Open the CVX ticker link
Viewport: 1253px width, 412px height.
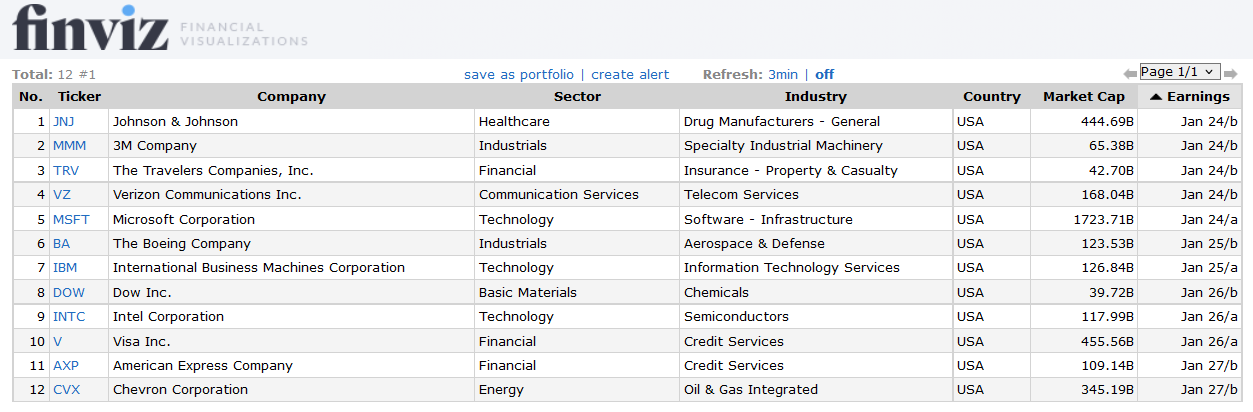click(x=67, y=389)
